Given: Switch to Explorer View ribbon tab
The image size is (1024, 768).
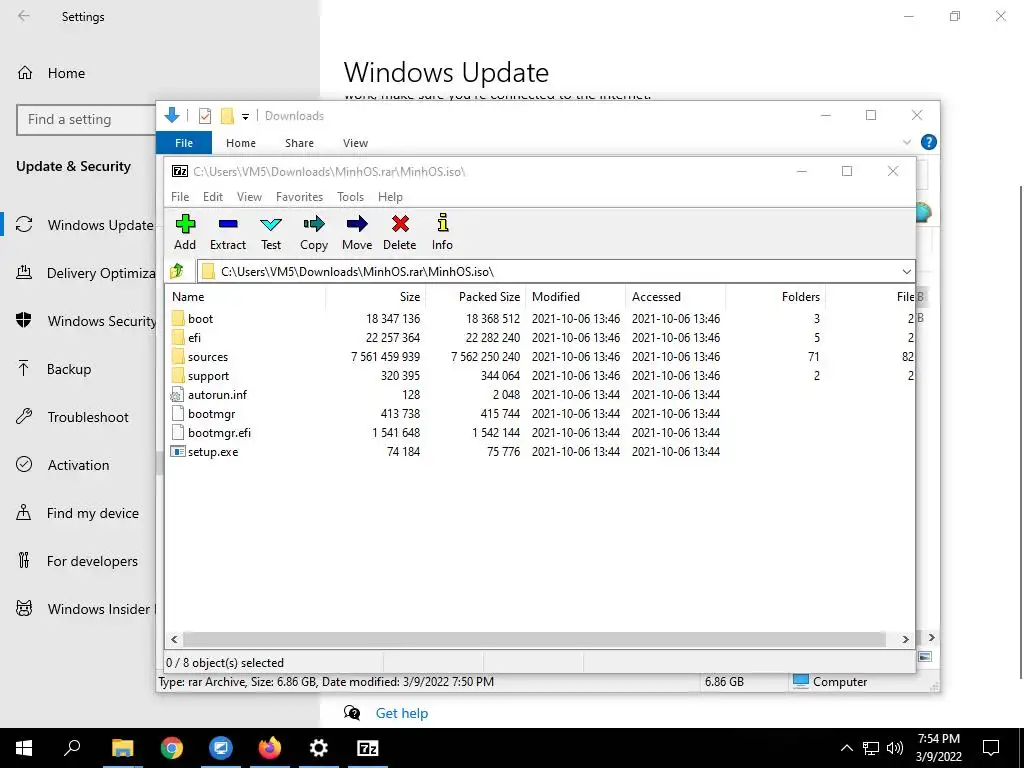Looking at the screenshot, I should (355, 142).
